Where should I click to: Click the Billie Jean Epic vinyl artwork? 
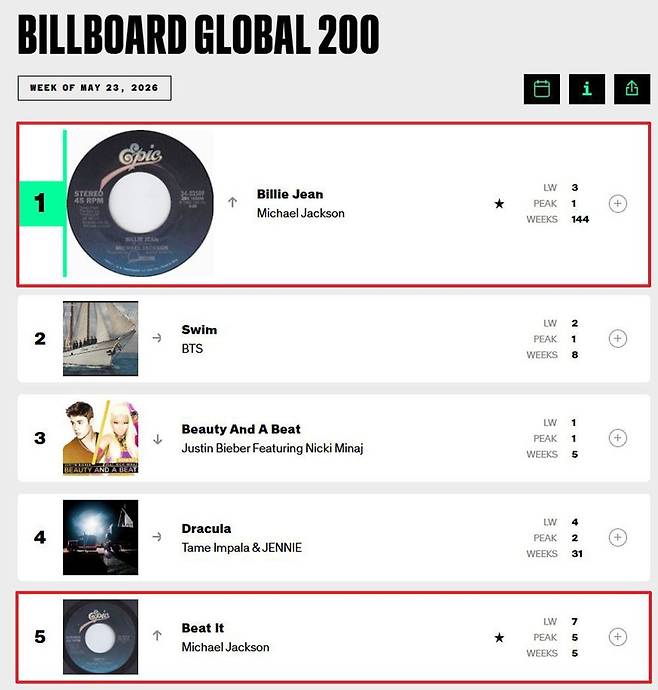pos(140,203)
